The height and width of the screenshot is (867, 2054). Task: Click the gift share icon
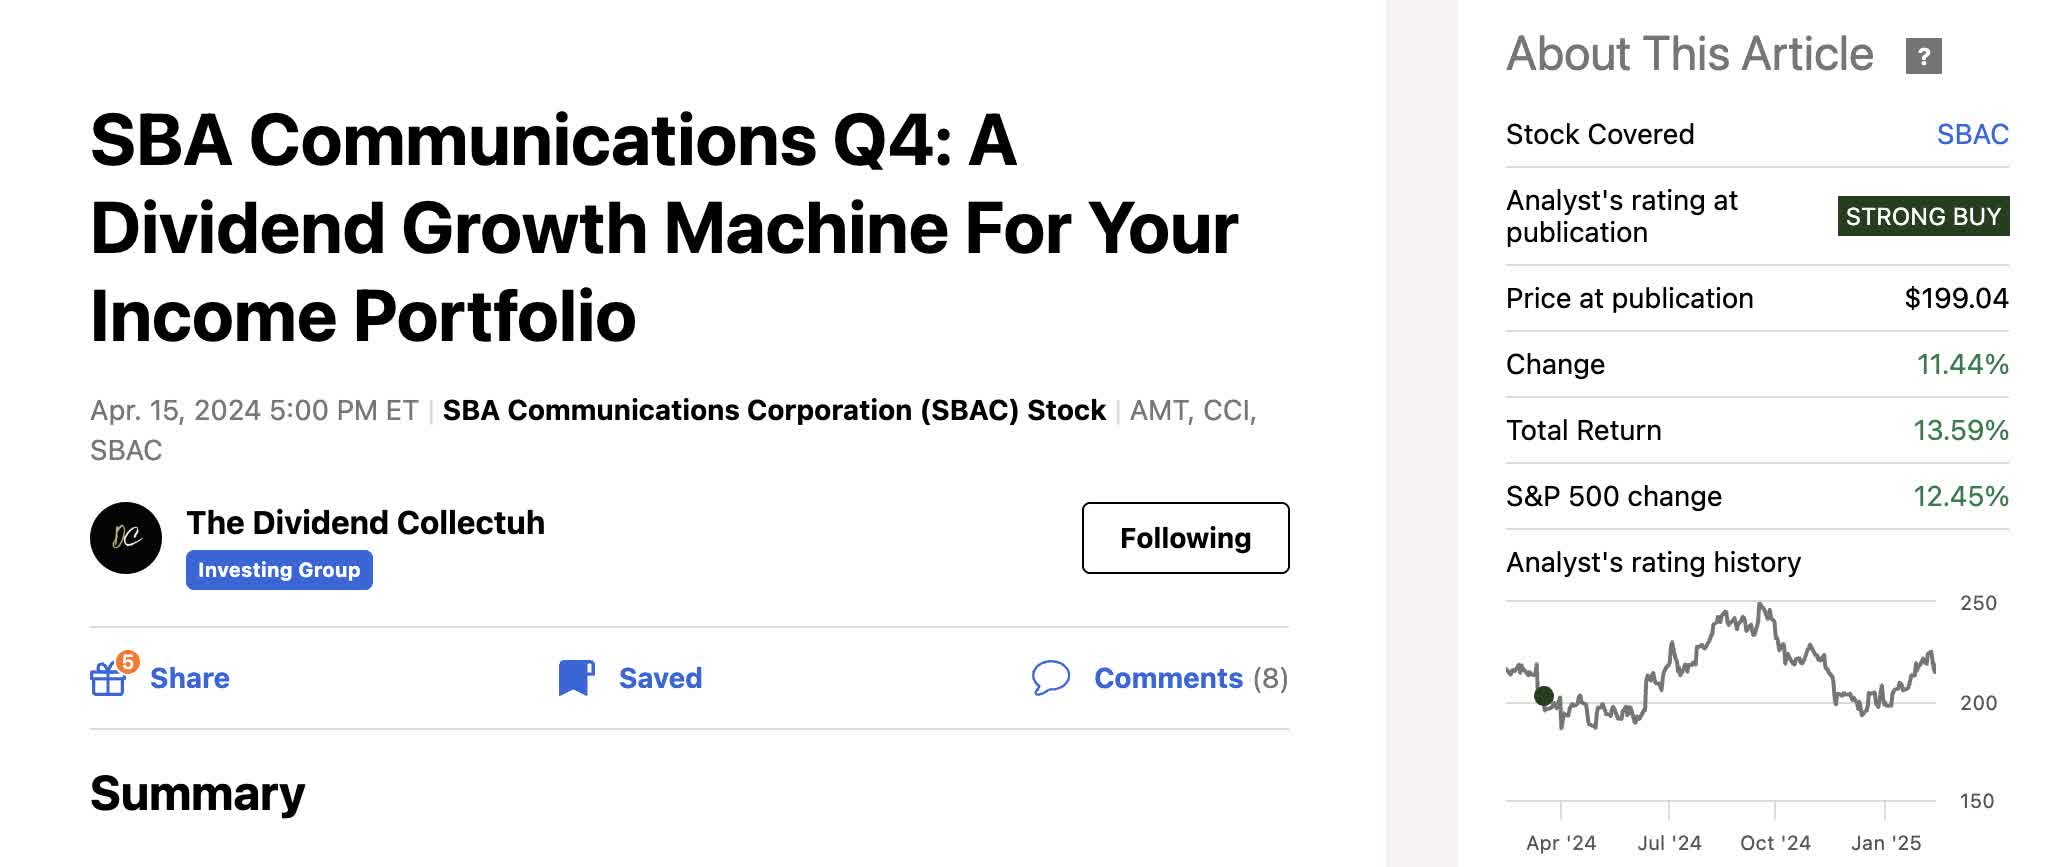(x=109, y=678)
